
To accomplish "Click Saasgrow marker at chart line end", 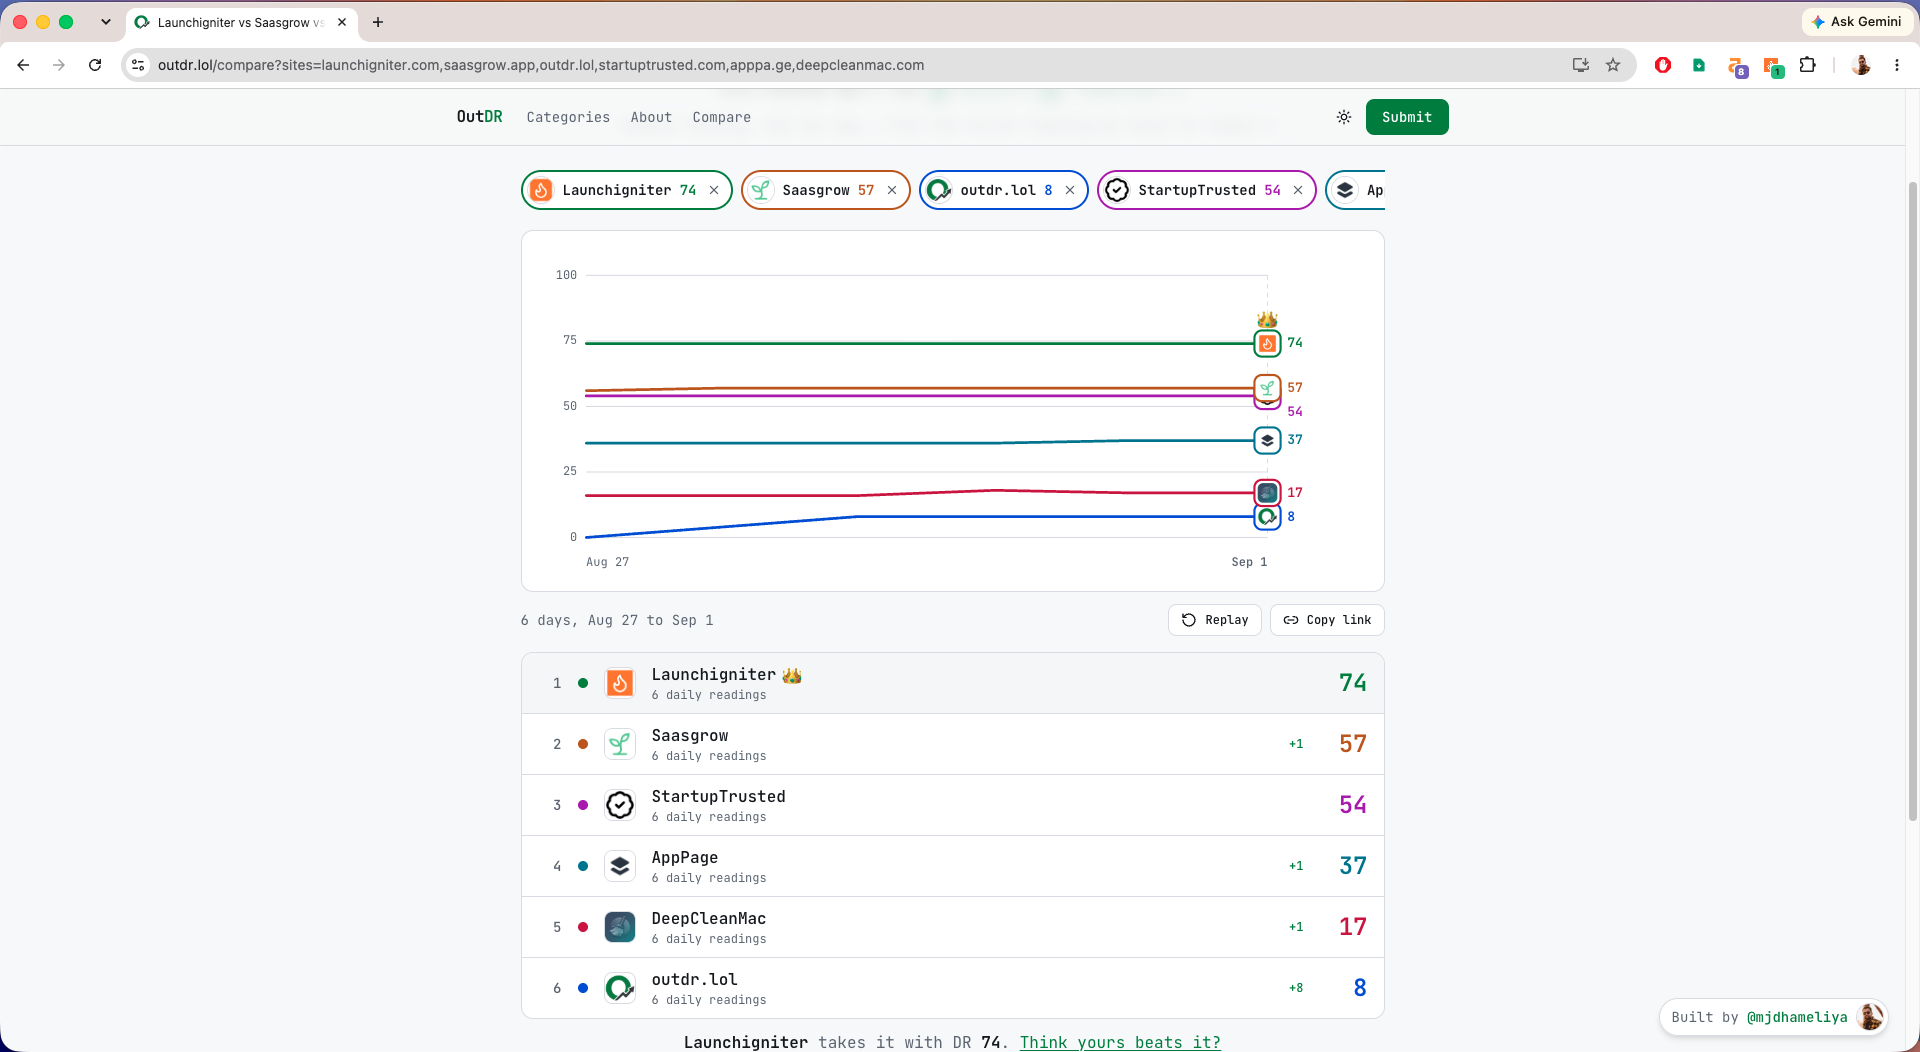I will click(1267, 387).
